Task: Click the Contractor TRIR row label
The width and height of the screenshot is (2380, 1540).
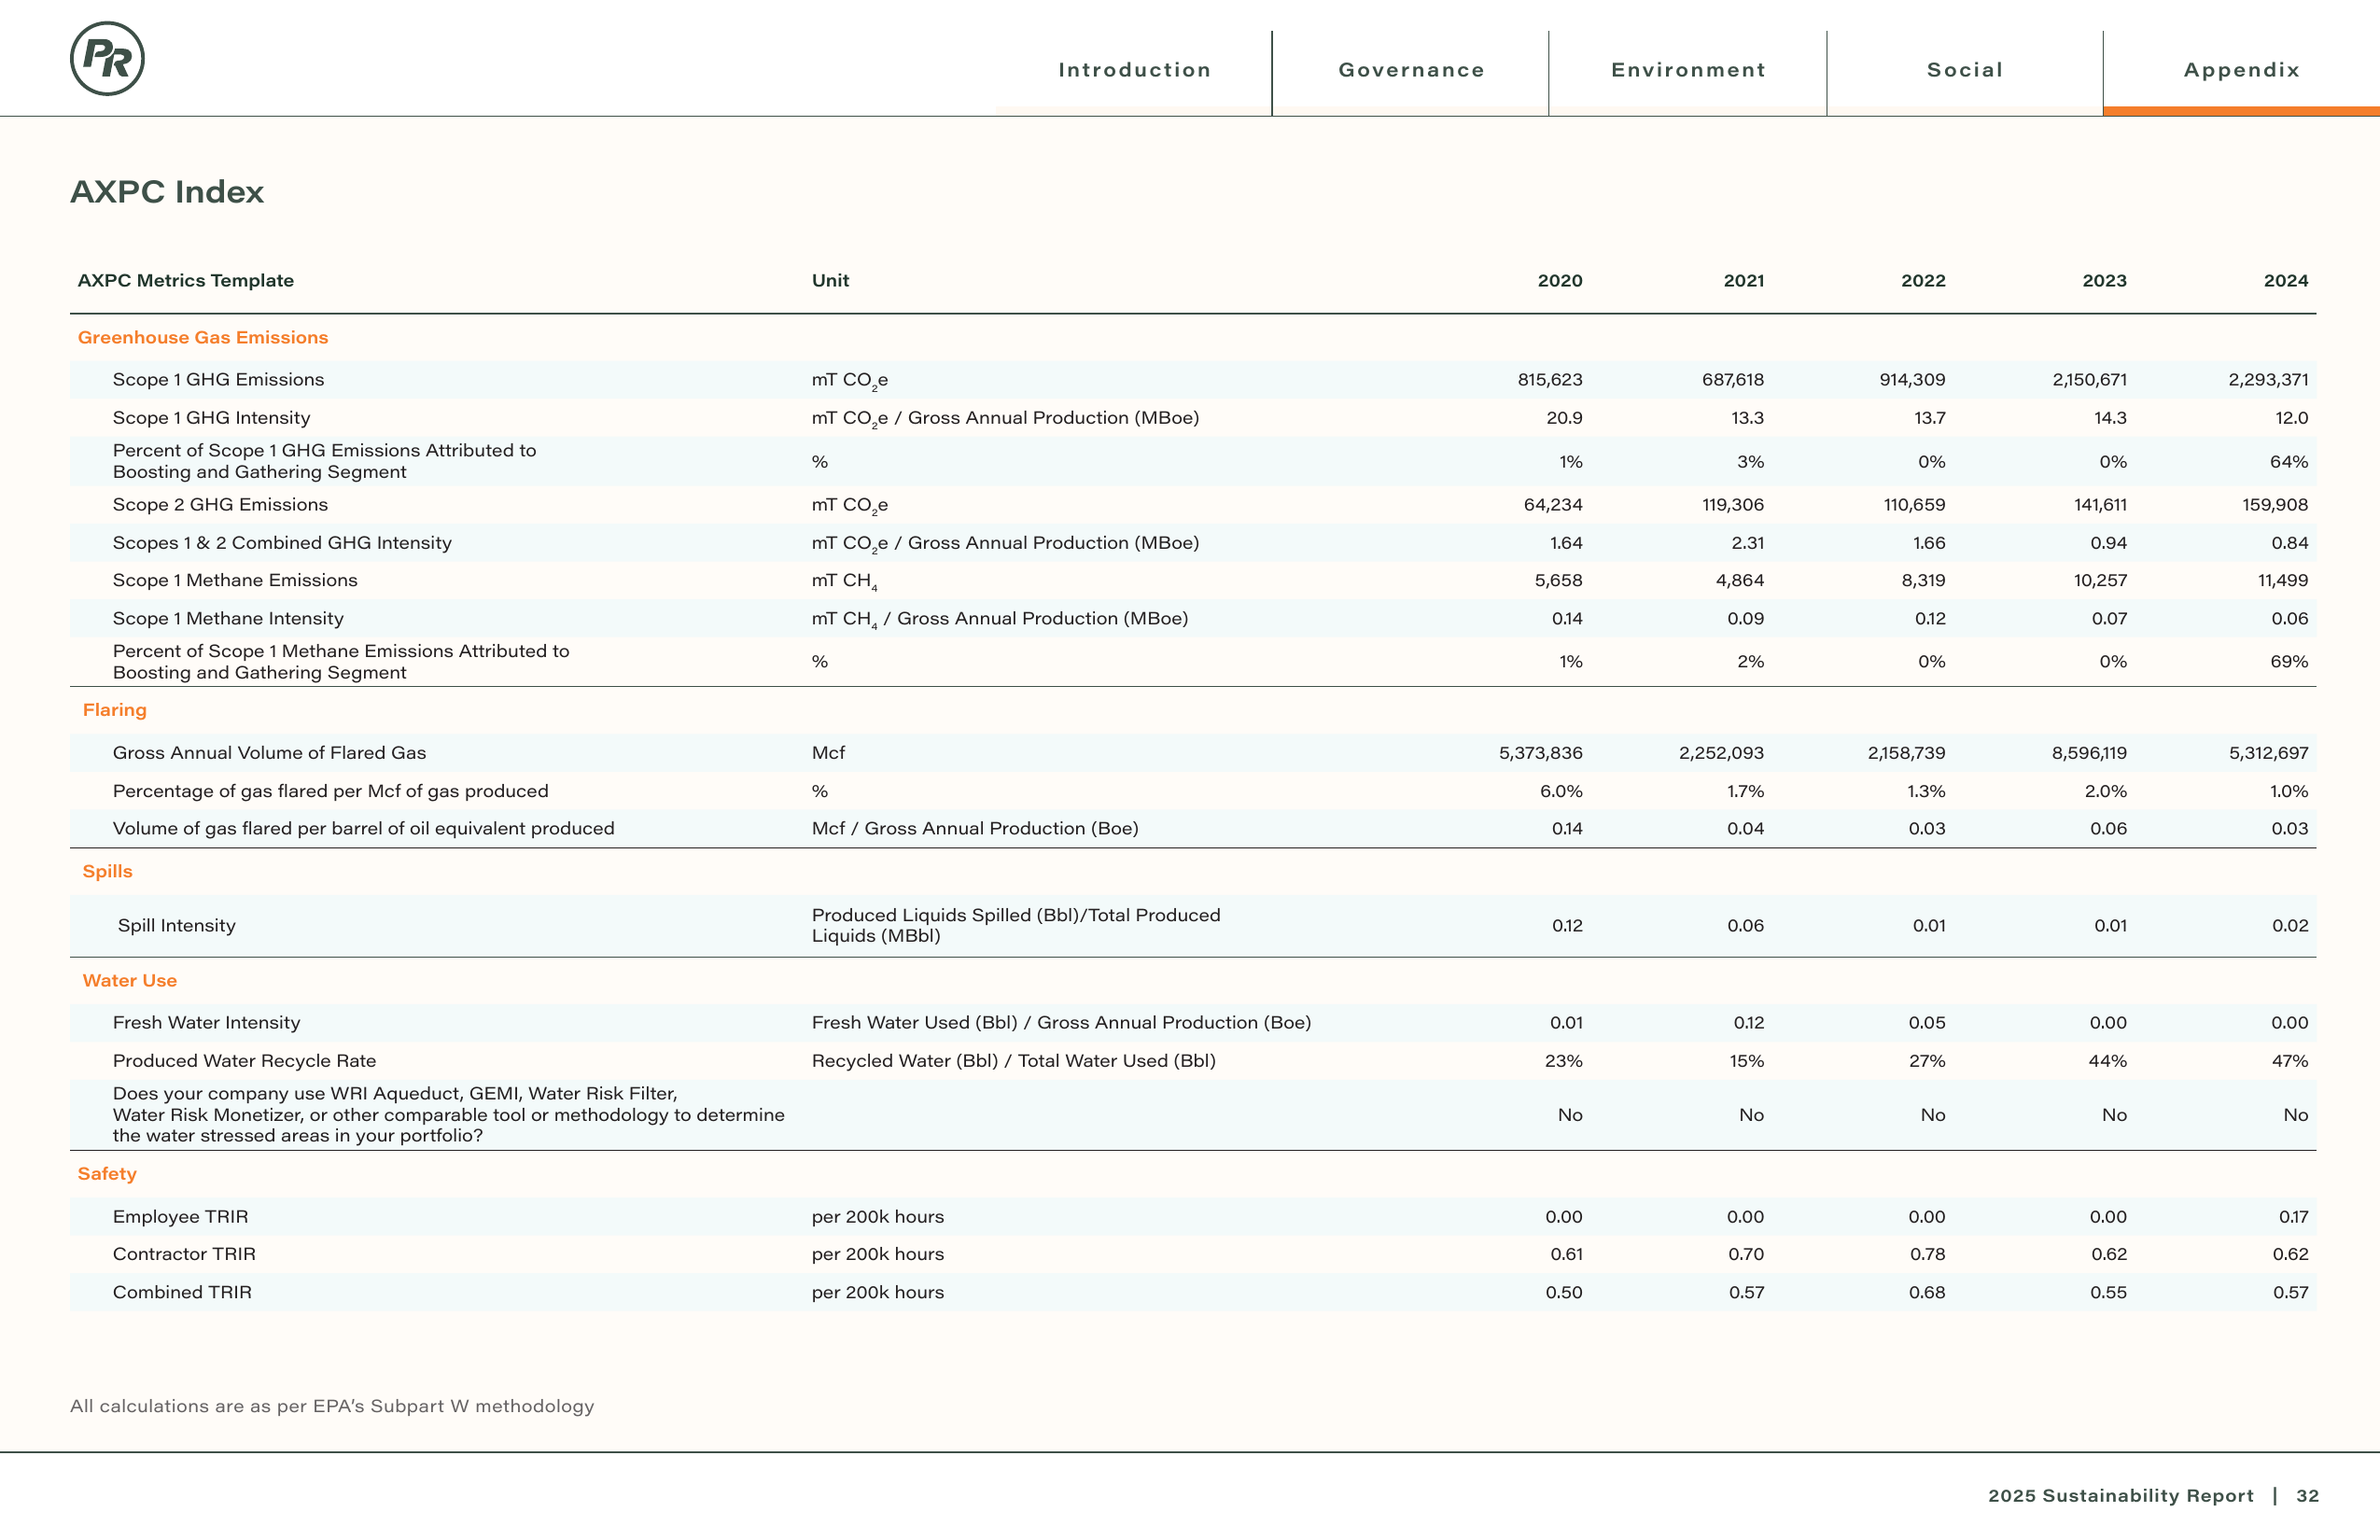Action: tap(184, 1254)
